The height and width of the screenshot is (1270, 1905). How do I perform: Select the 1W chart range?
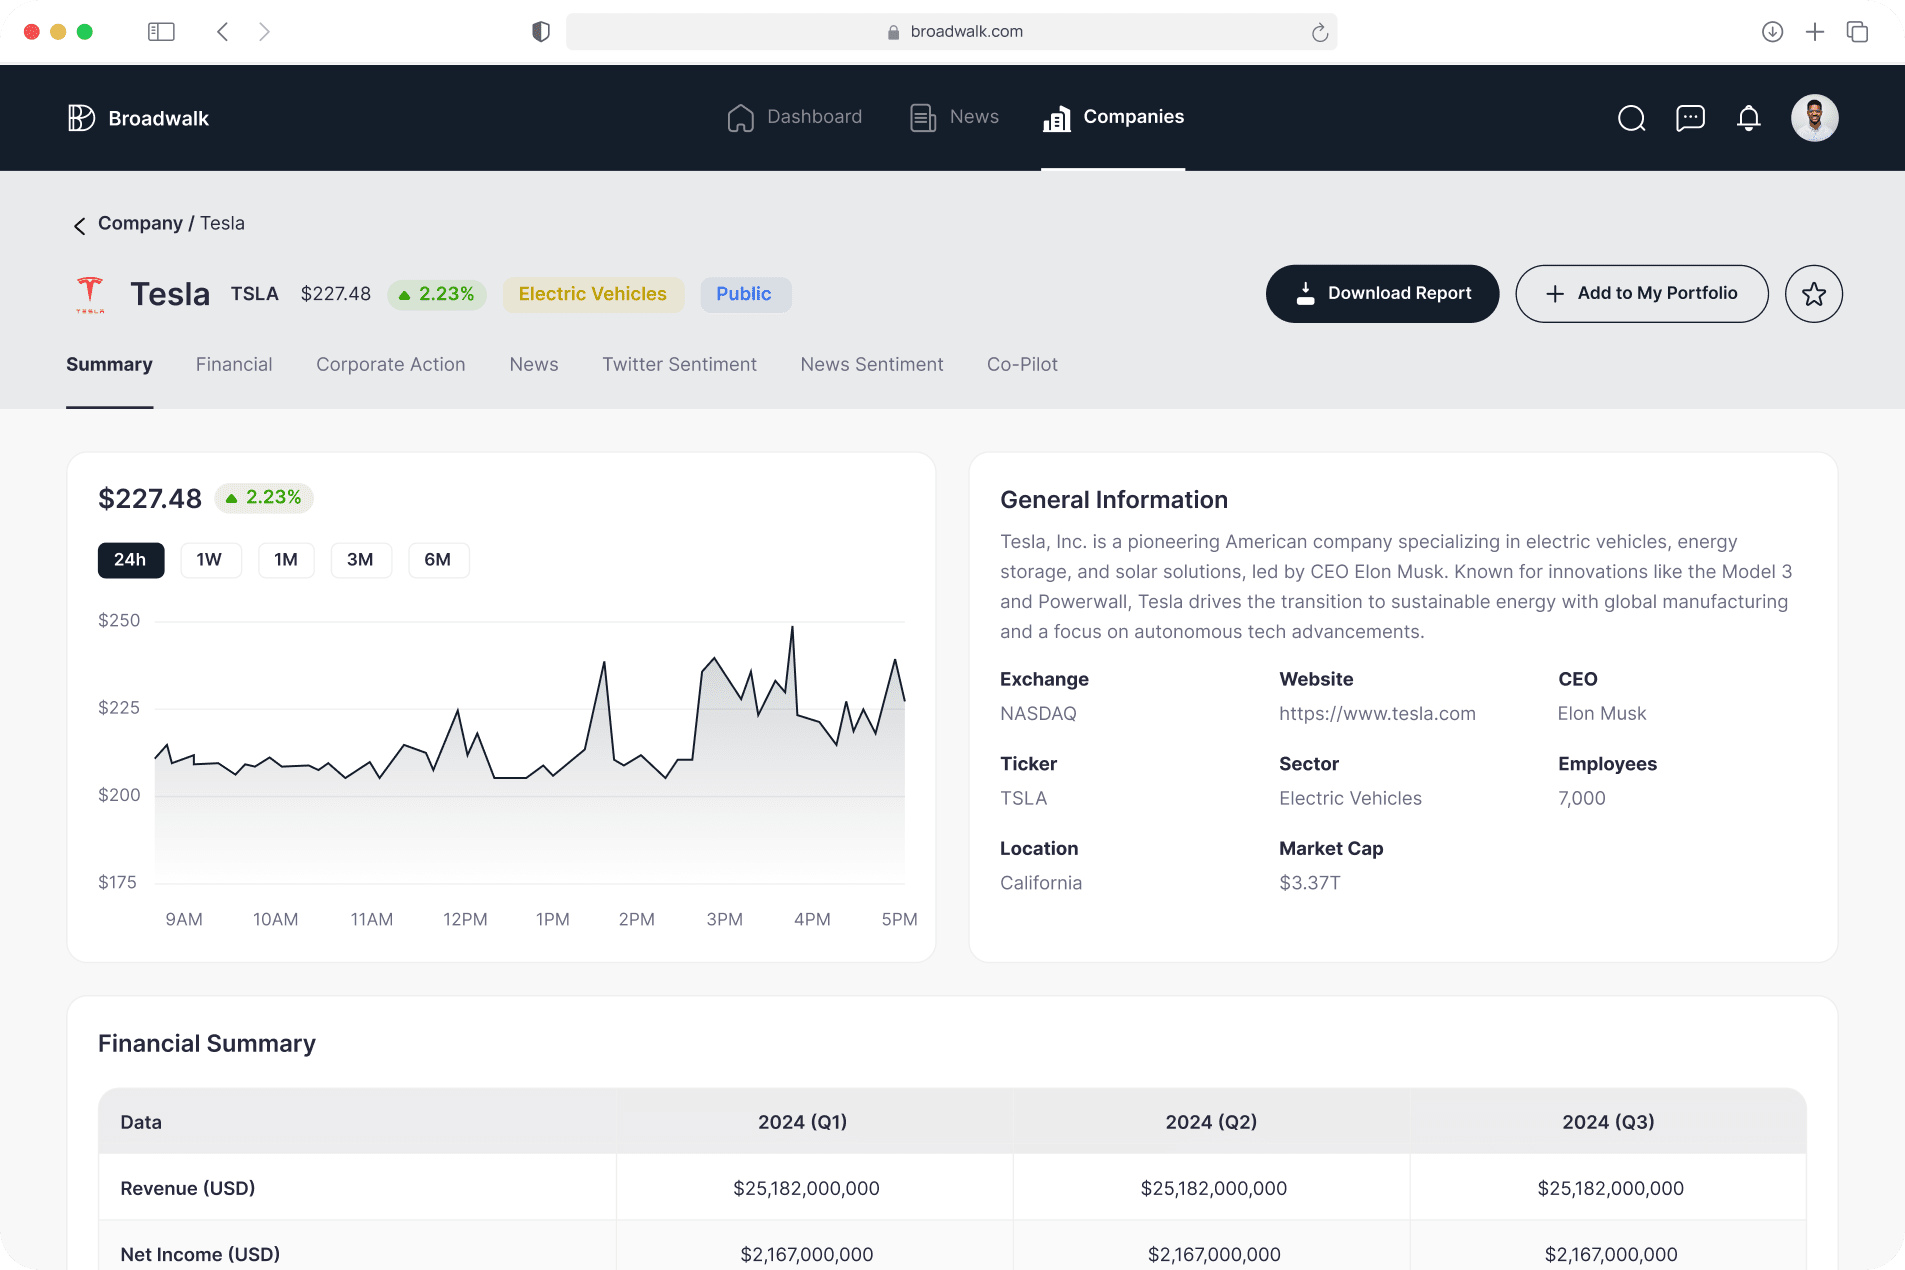pos(209,560)
